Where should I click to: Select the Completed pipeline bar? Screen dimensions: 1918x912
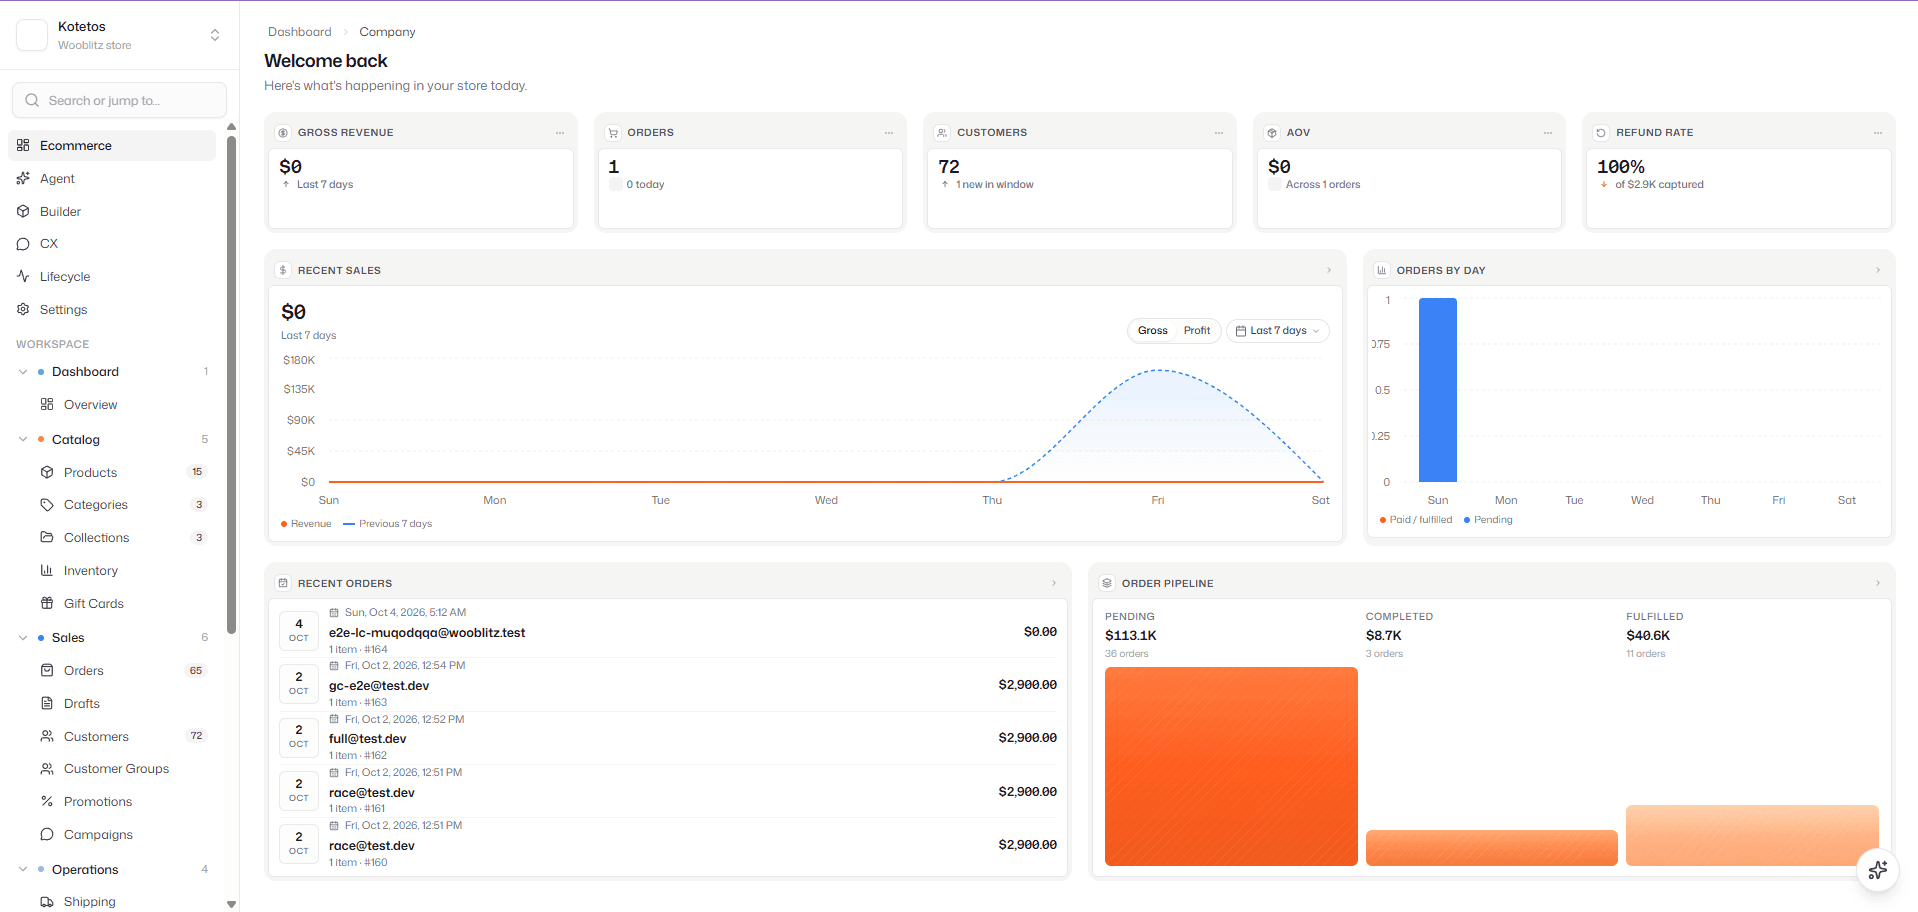[1491, 848]
